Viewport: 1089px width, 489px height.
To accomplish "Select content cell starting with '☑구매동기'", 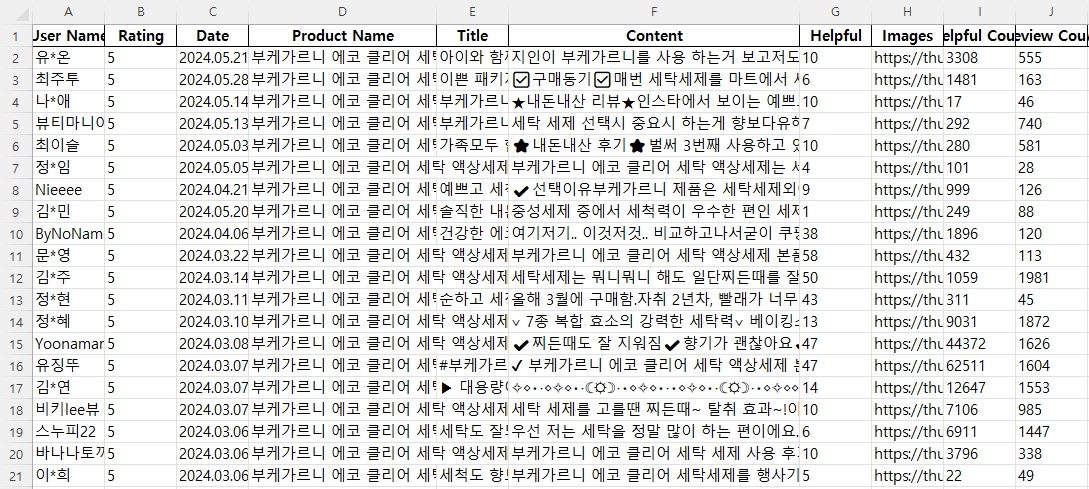I will pyautogui.click(x=653, y=80).
